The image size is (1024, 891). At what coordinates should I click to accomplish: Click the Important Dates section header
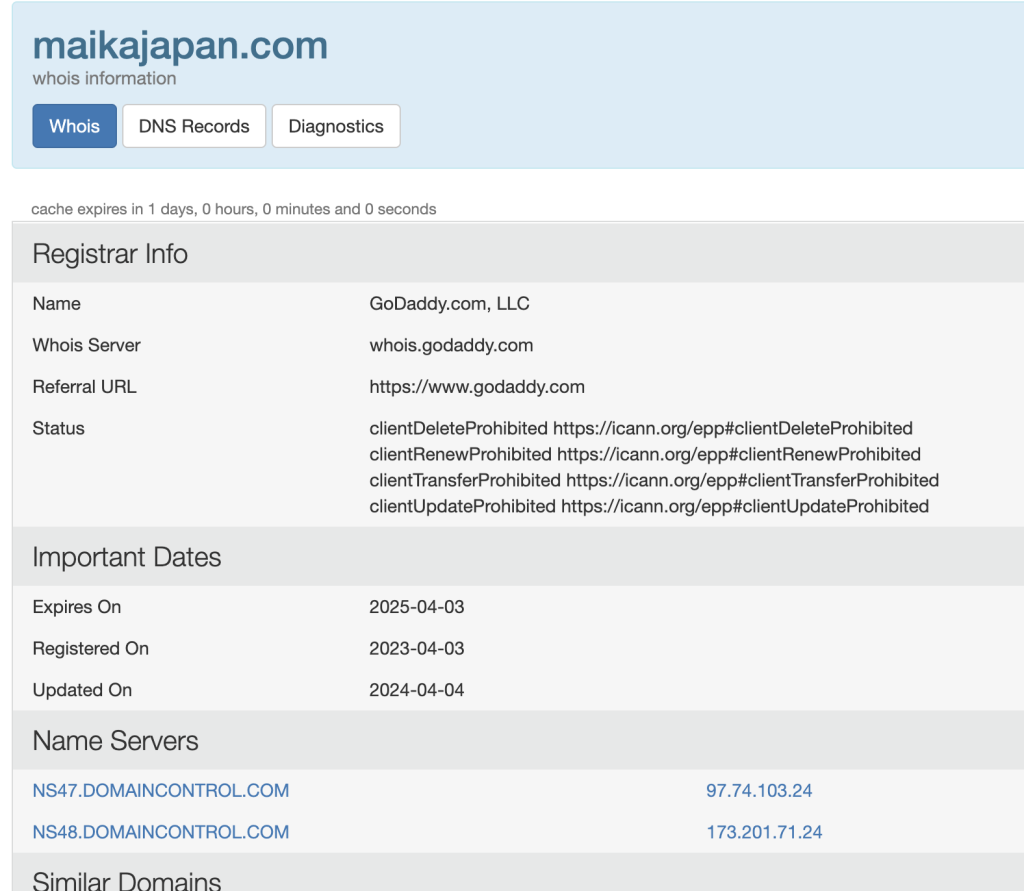[x=127, y=557]
